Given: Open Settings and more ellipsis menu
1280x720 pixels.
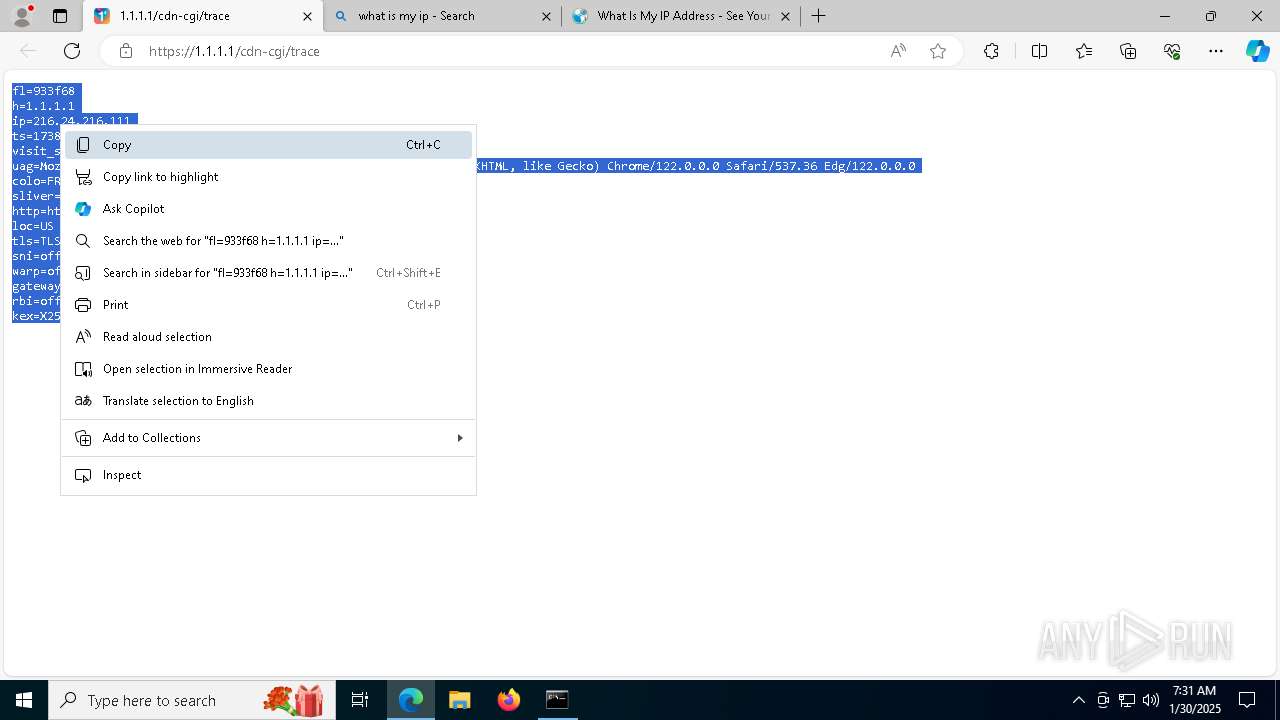Looking at the screenshot, I should tap(1216, 51).
